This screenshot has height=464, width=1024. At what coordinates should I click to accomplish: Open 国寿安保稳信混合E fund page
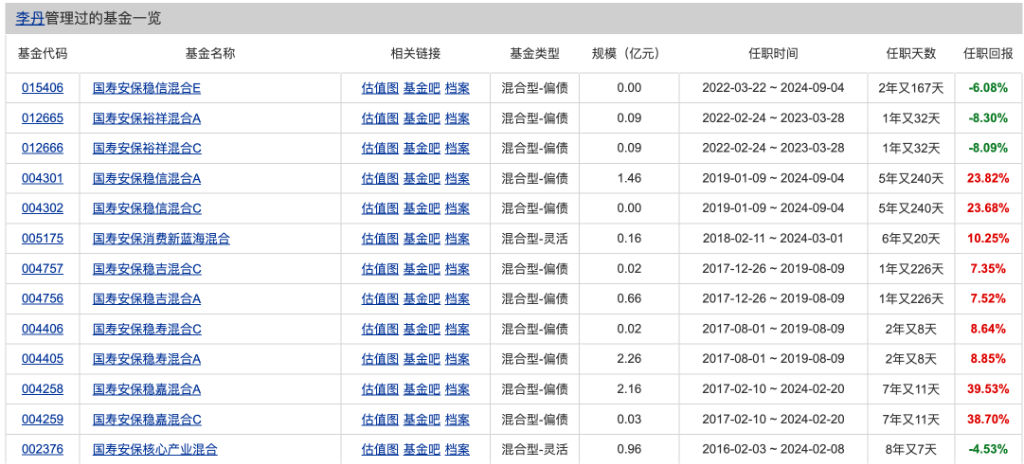tap(147, 88)
